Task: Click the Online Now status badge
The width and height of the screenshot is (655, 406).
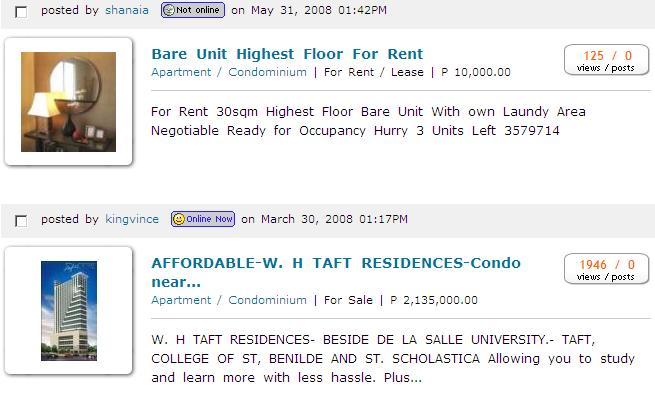Action: click(x=203, y=219)
